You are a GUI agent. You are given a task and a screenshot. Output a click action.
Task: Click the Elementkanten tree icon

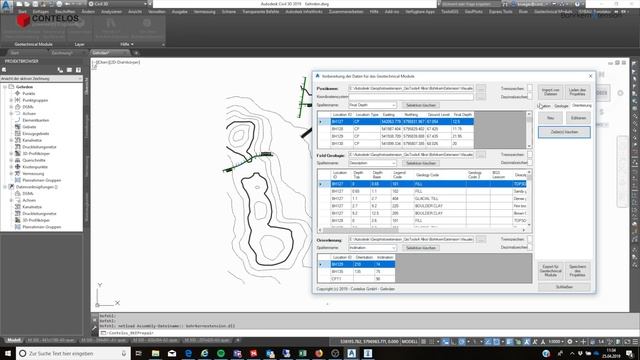[x=18, y=120]
